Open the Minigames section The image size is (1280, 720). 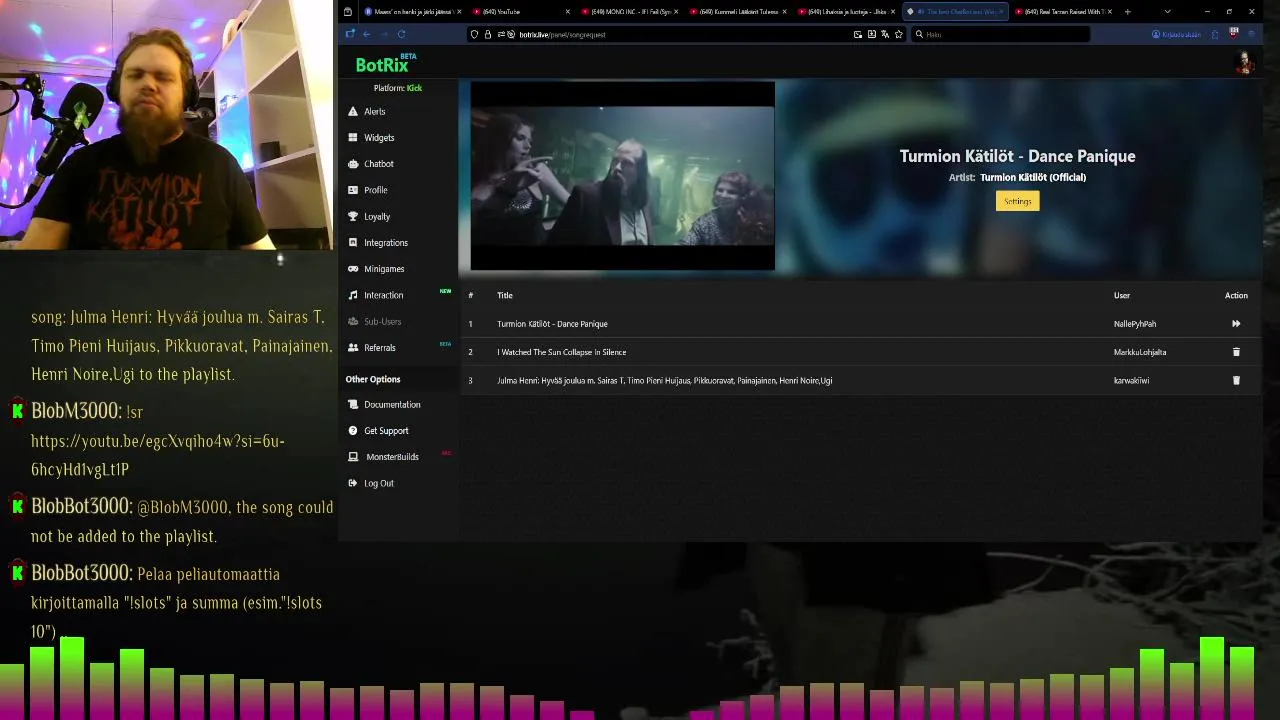tap(383, 269)
